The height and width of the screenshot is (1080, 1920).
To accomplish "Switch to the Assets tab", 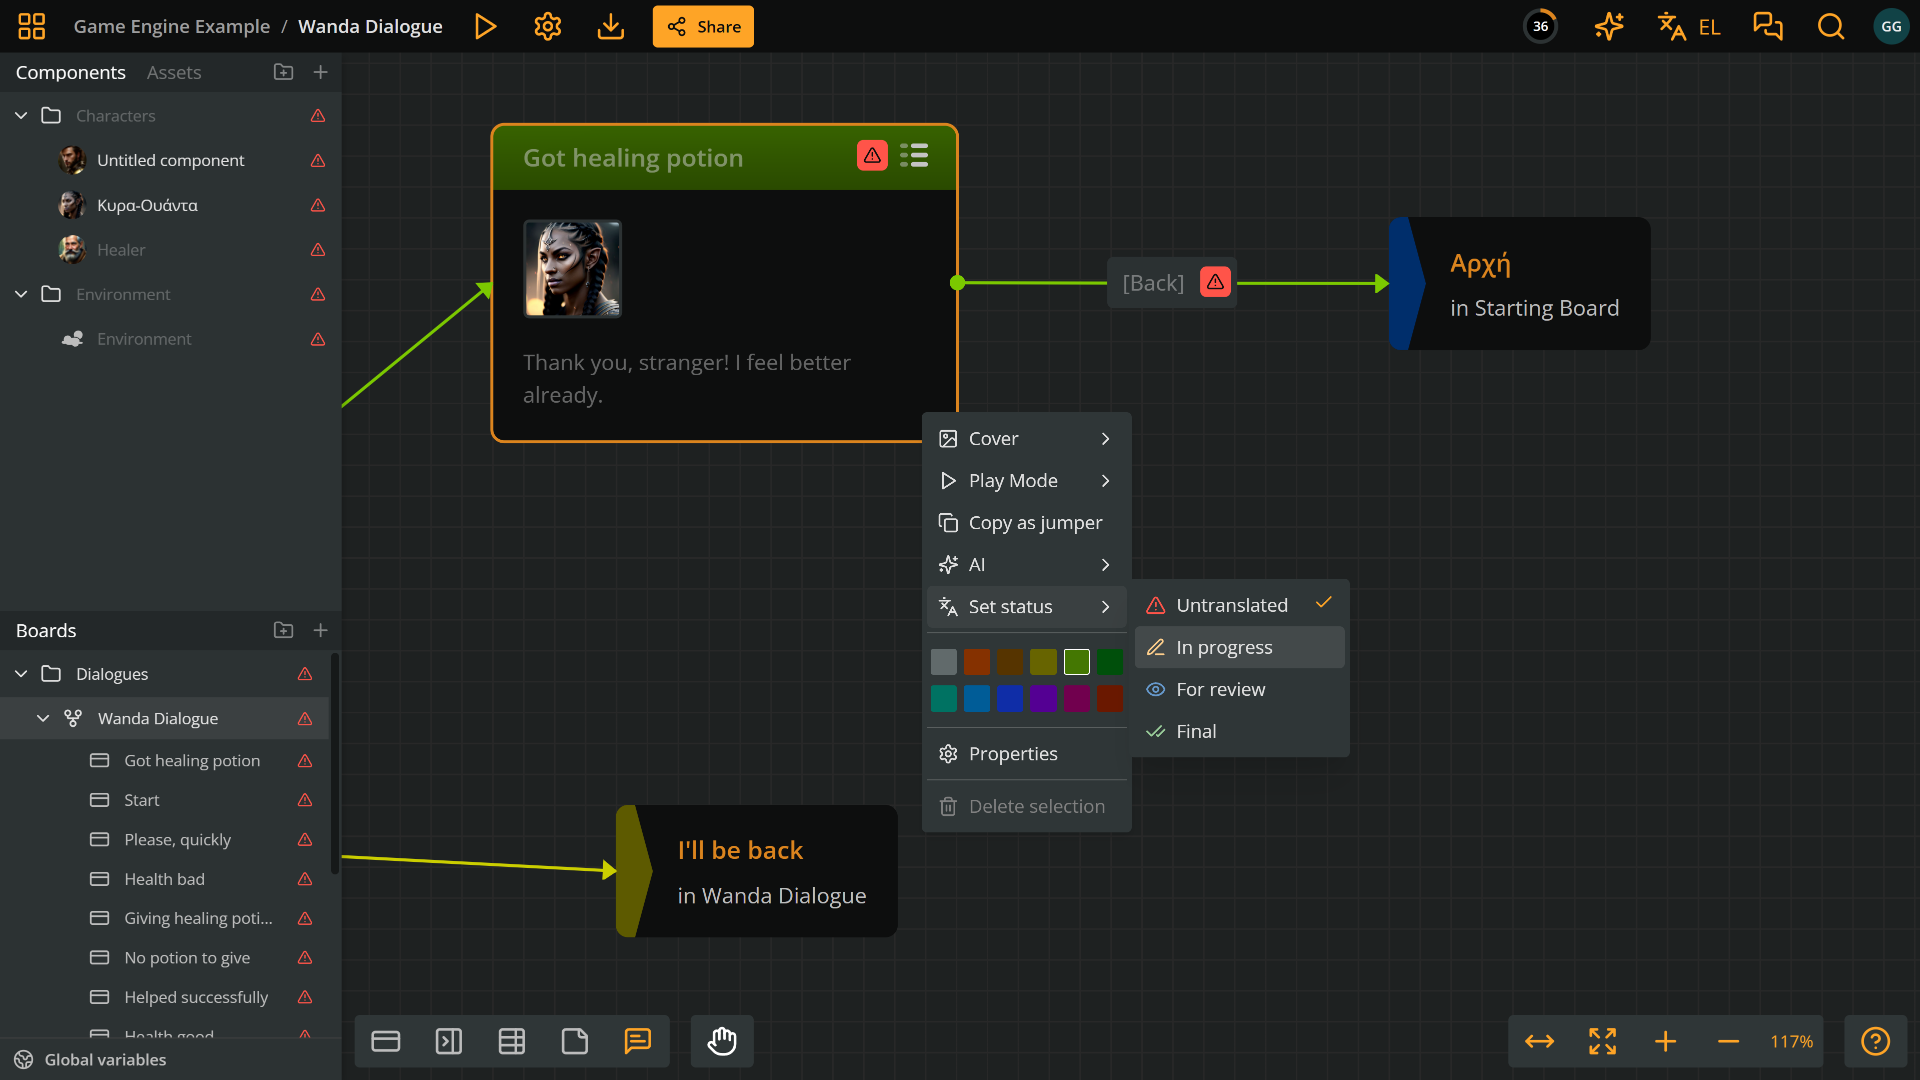I will (173, 72).
